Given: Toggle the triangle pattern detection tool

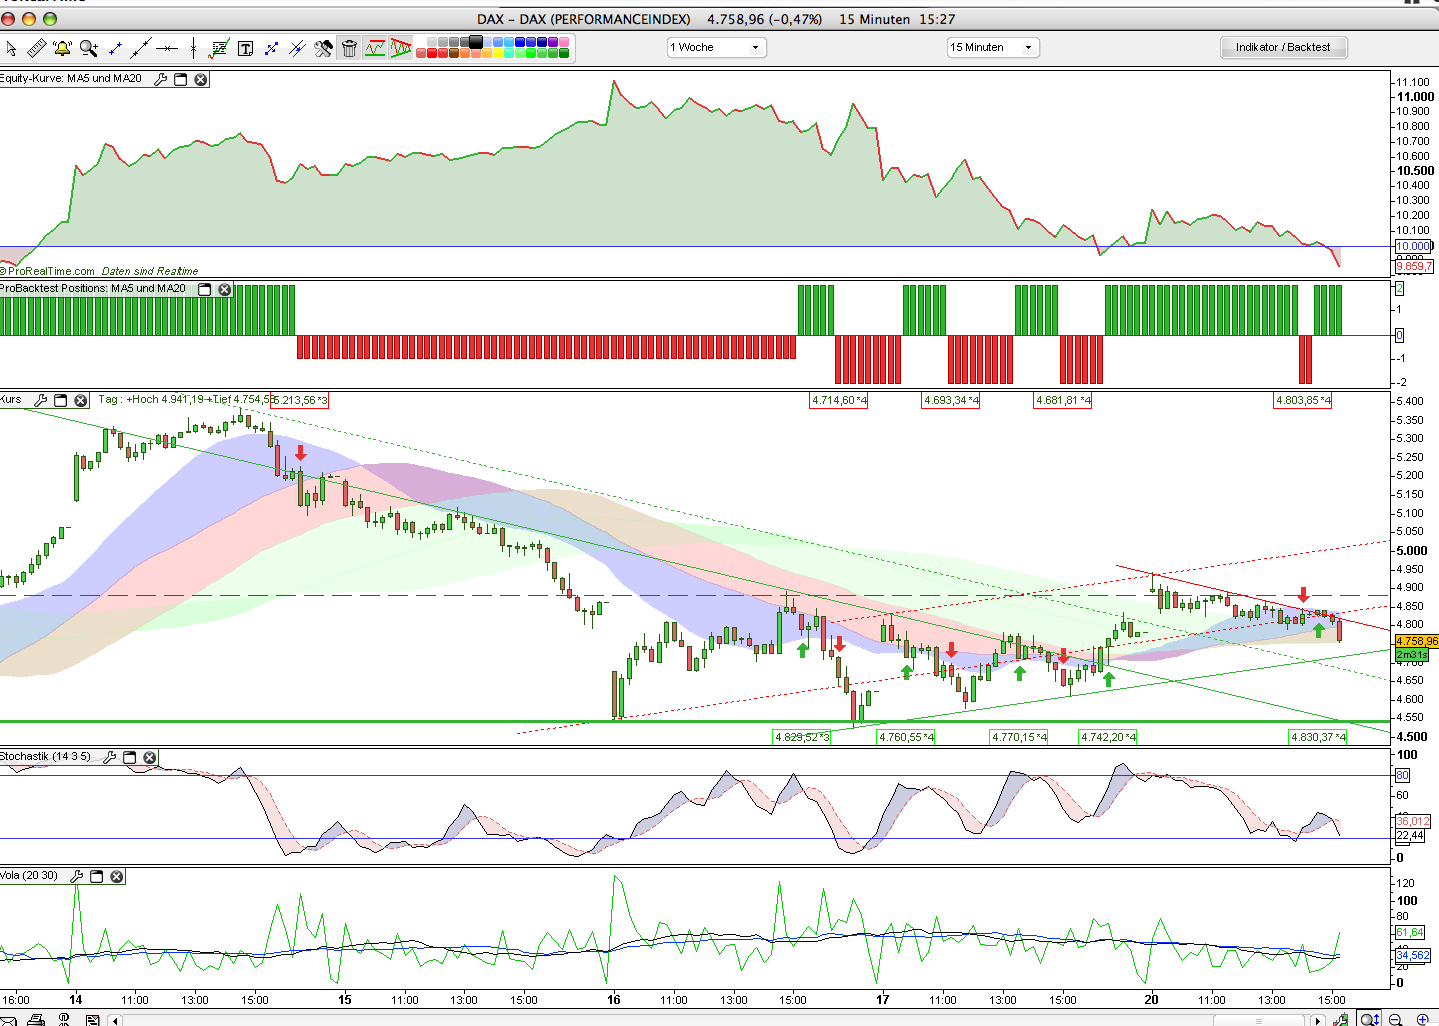Looking at the screenshot, I should [x=400, y=48].
